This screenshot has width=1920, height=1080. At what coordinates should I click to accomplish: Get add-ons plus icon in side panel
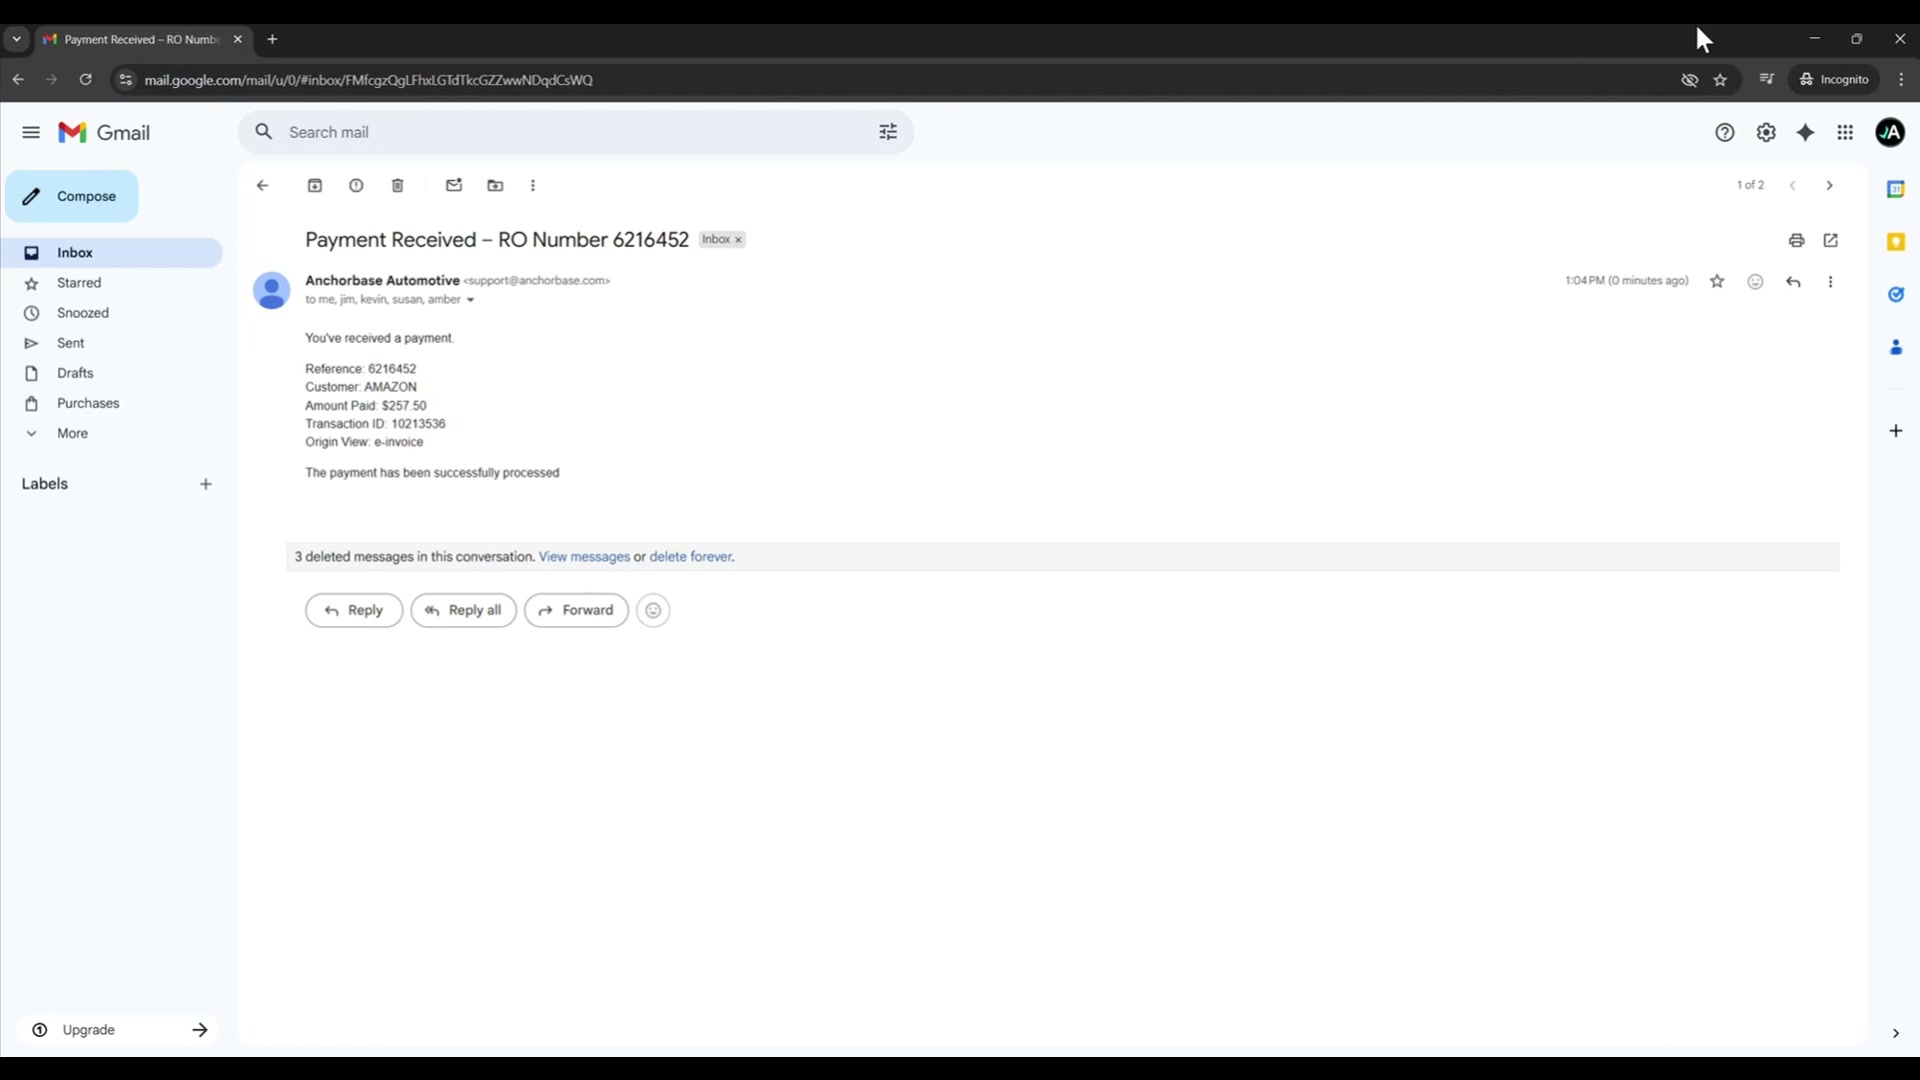tap(1896, 431)
